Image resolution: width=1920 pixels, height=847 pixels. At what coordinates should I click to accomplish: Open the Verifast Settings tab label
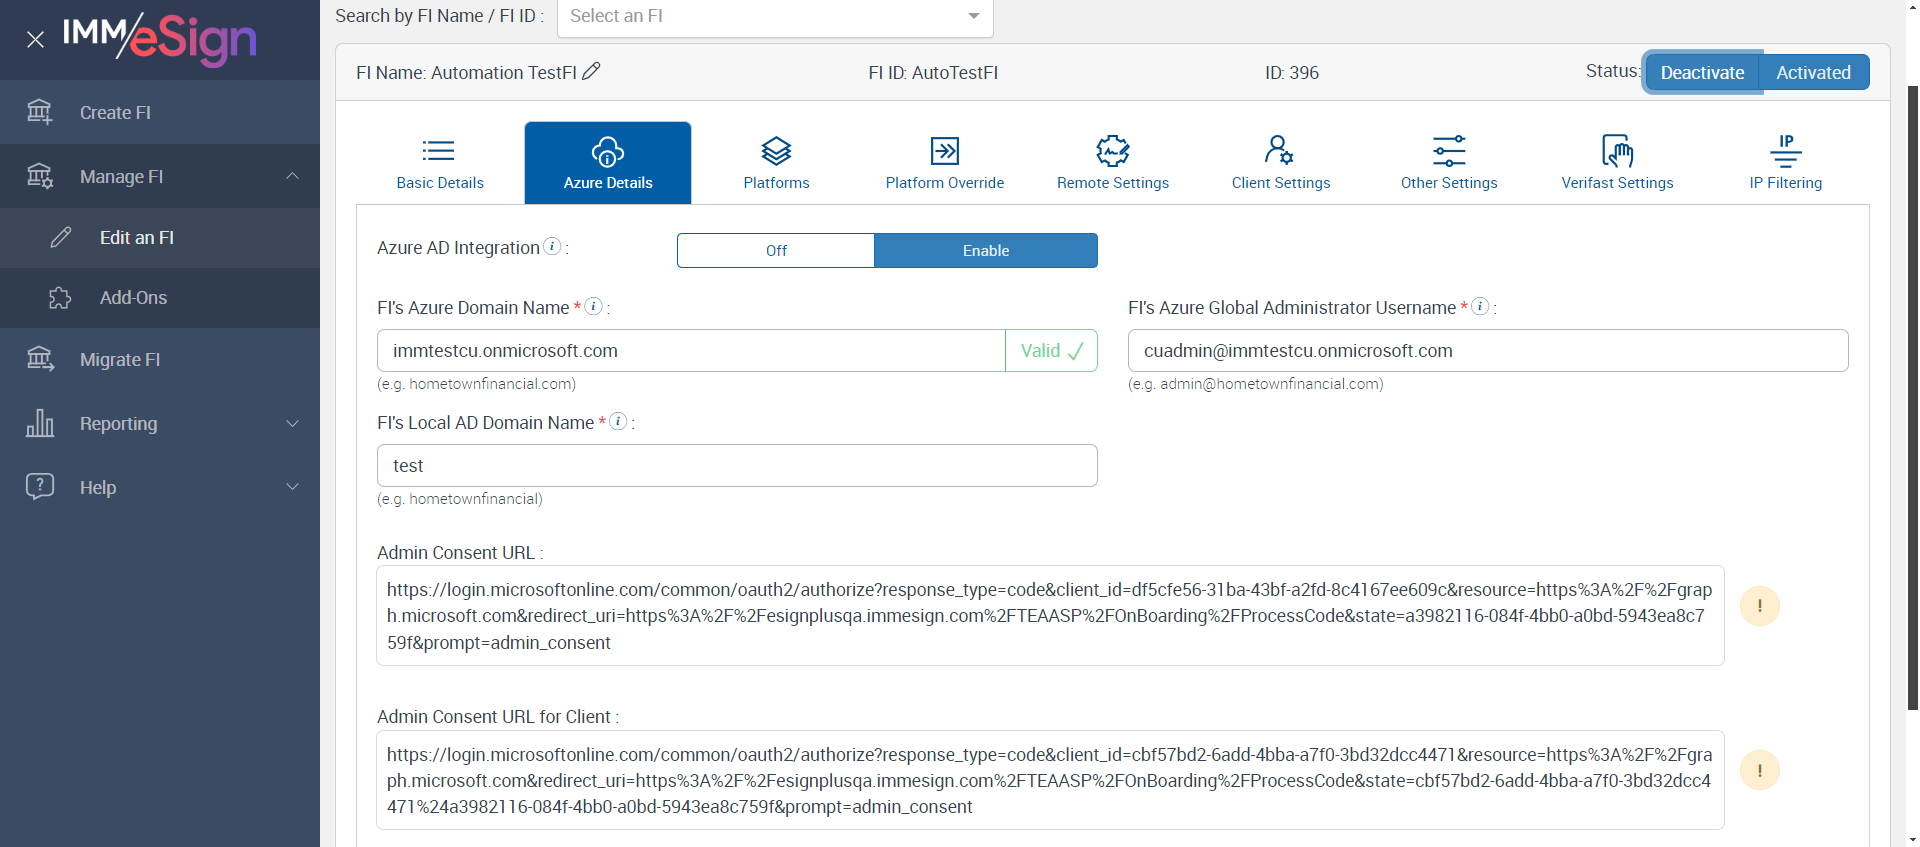click(x=1617, y=183)
